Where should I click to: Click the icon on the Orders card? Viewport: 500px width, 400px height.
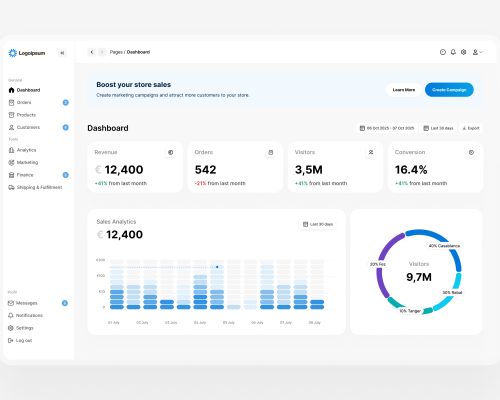tap(271, 152)
